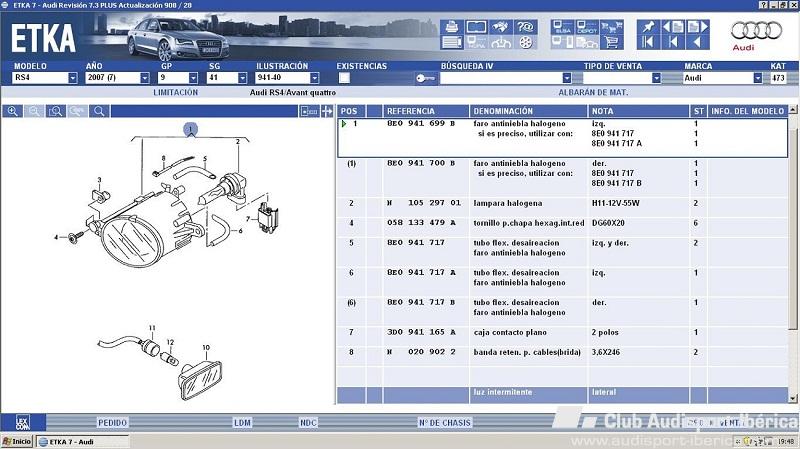Click the multiple shopping carts icon

(x=611, y=27)
